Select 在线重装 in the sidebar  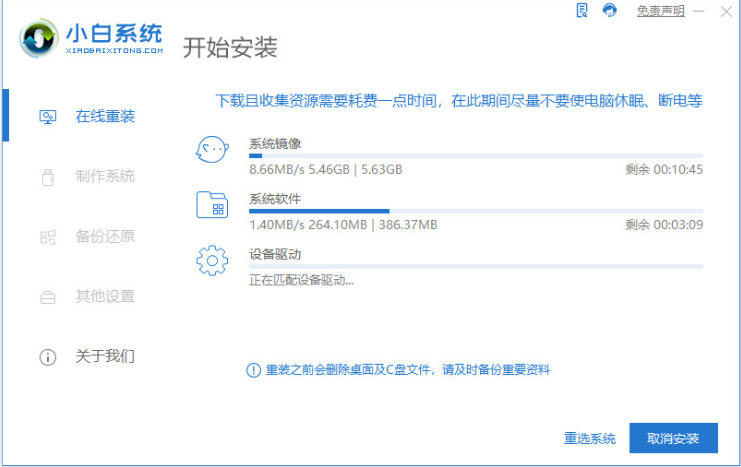(x=105, y=116)
